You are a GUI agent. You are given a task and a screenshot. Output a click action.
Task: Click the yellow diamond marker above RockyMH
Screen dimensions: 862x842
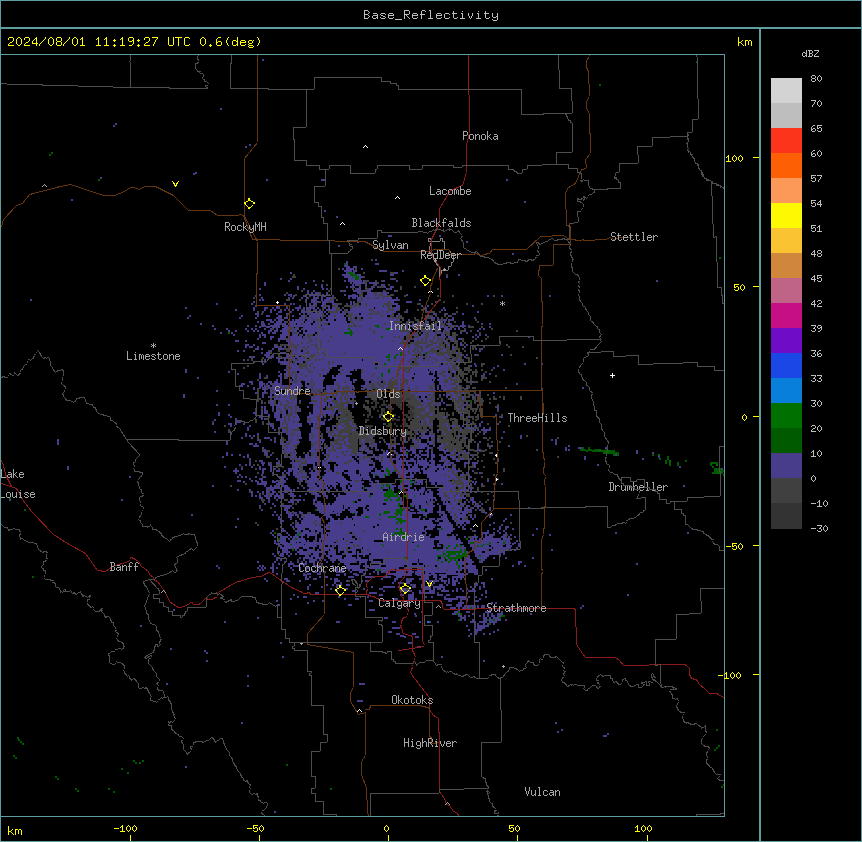[250, 204]
